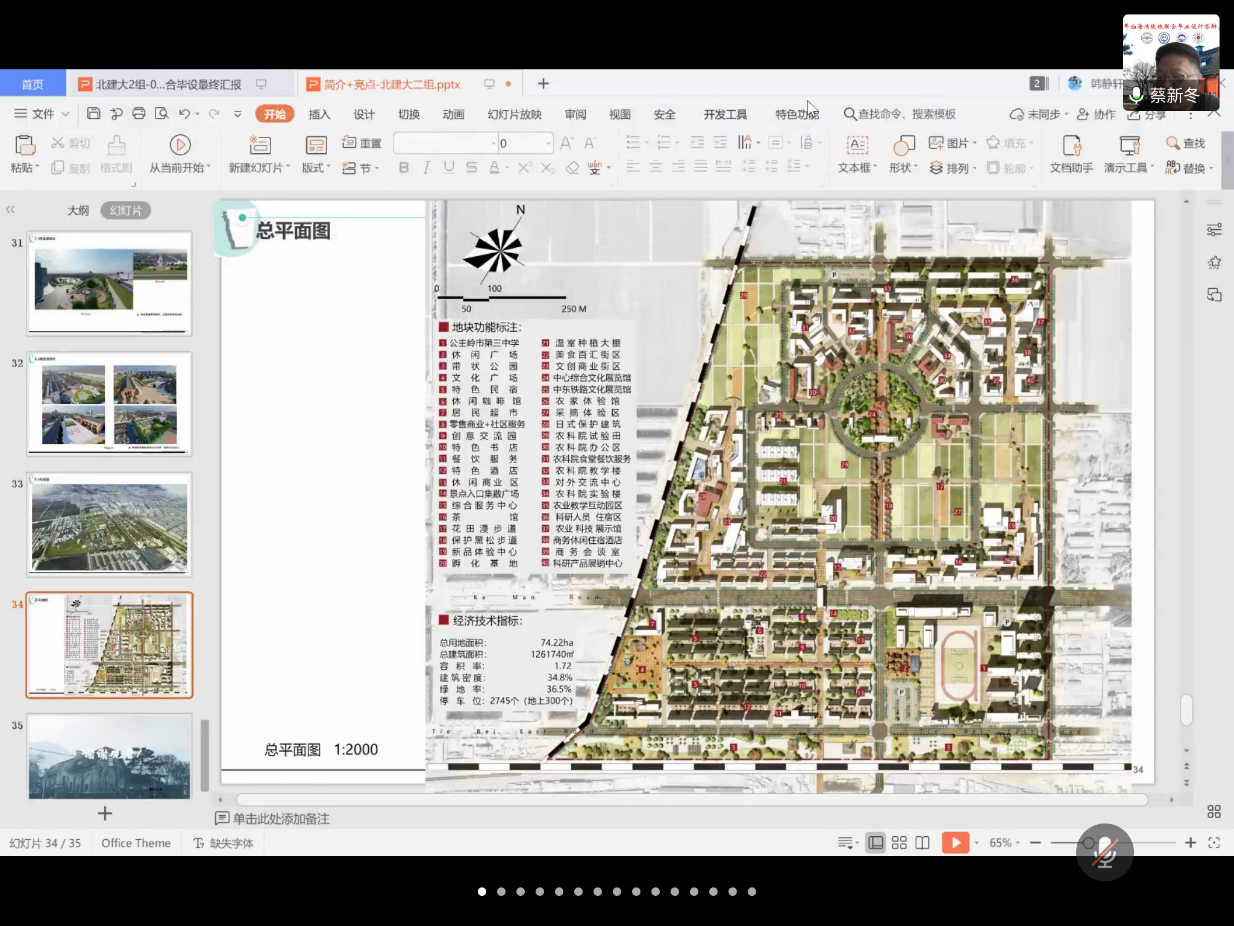Click the Save icon in quick access toolbar
1234x926 pixels.
tap(94, 114)
